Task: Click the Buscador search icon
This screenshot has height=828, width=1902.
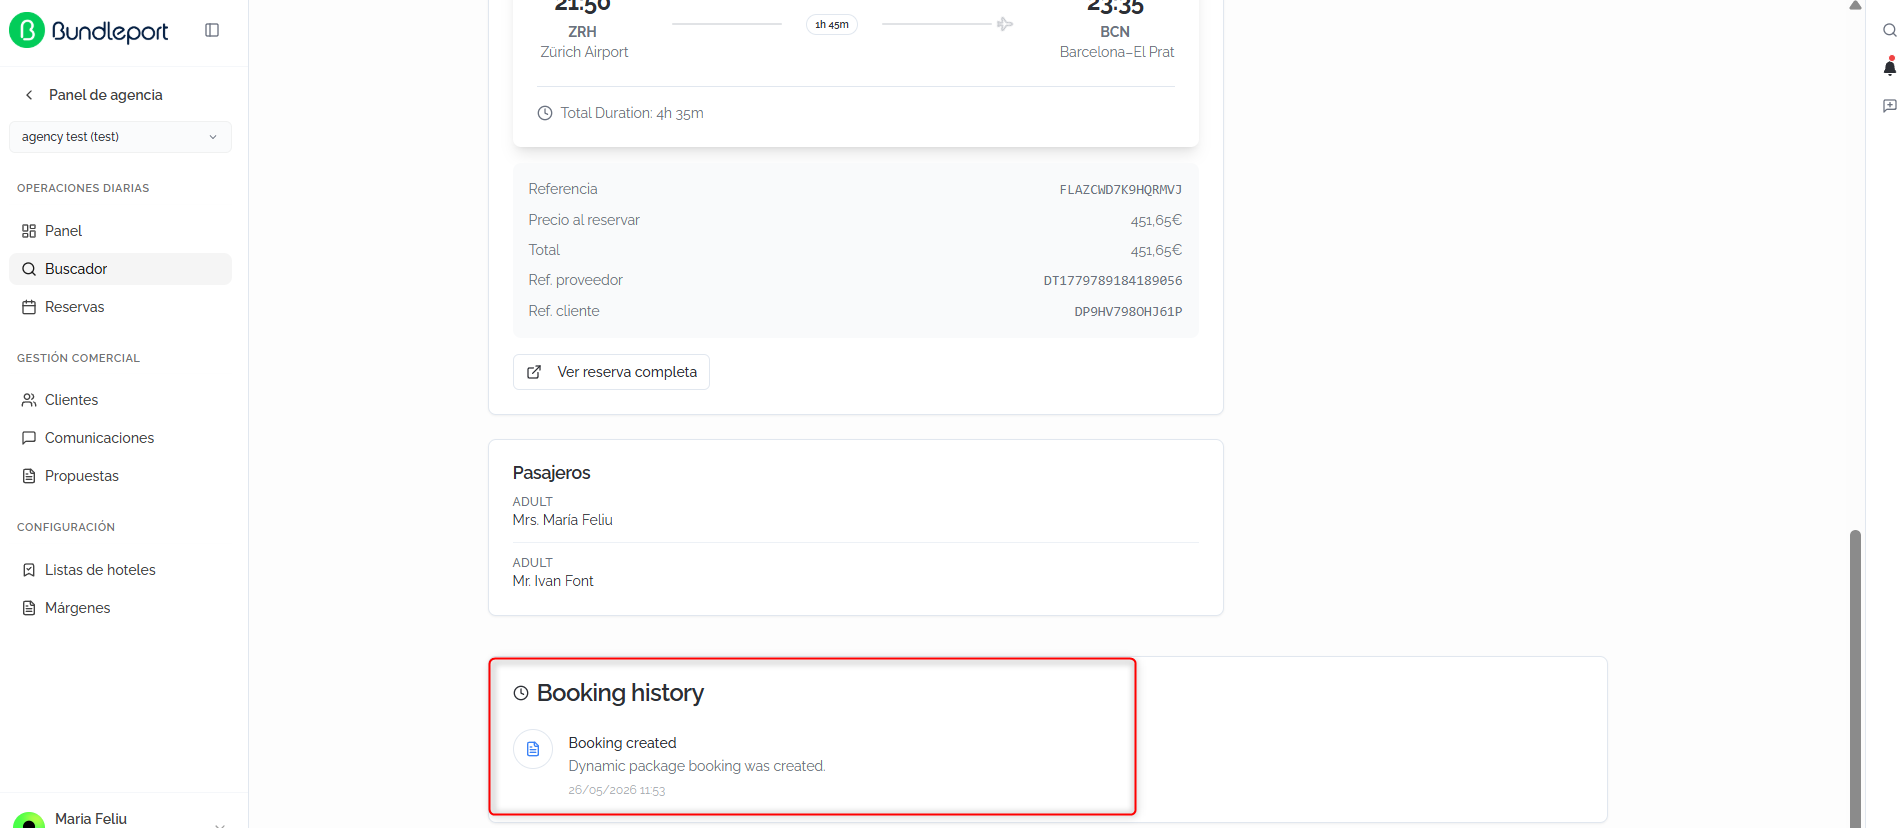Action: pos(29,269)
